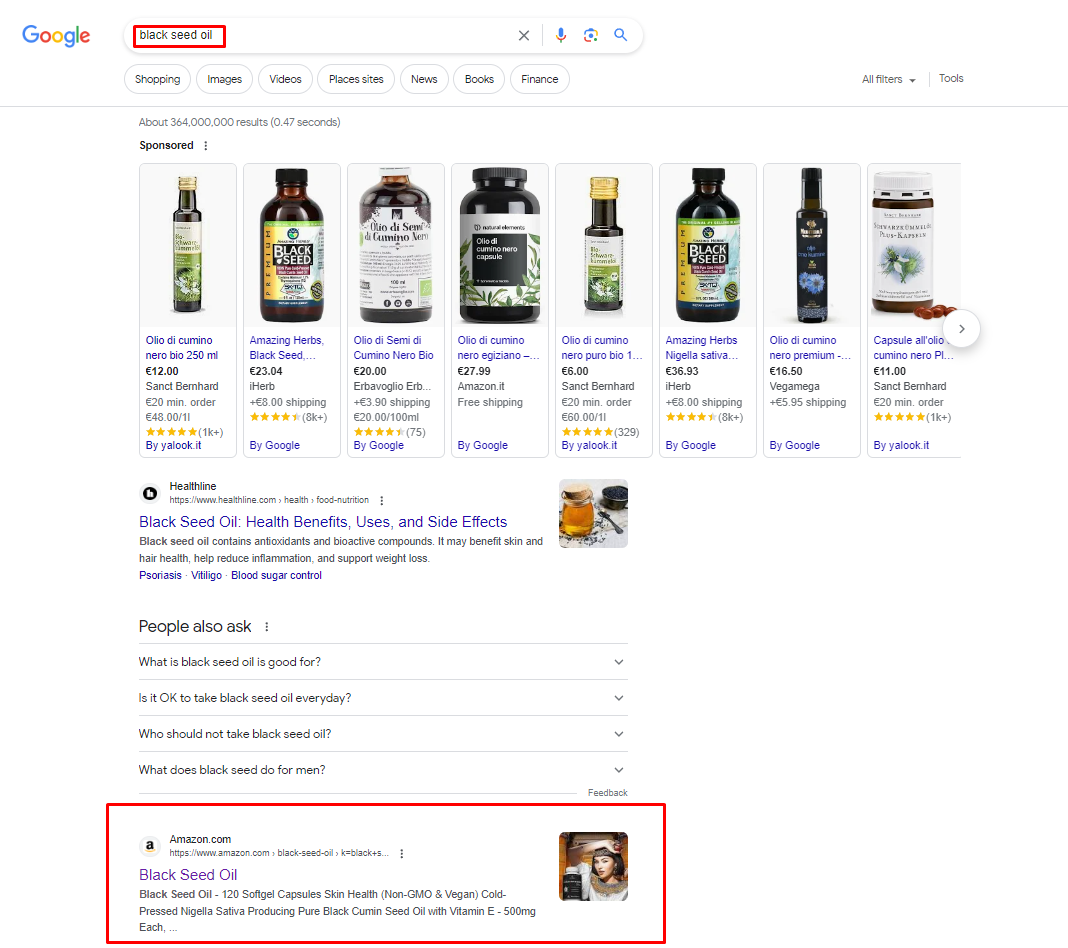
Task: Click "By yalook.it" under €6.00 product
Action: 589,445
